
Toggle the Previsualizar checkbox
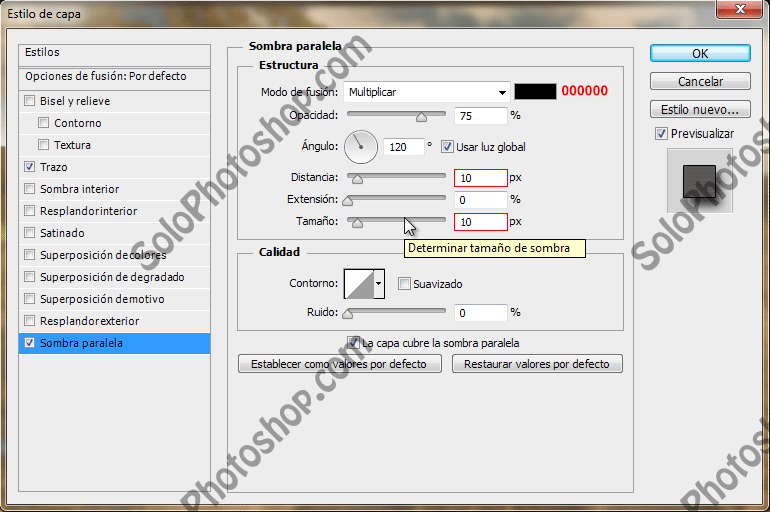point(661,134)
